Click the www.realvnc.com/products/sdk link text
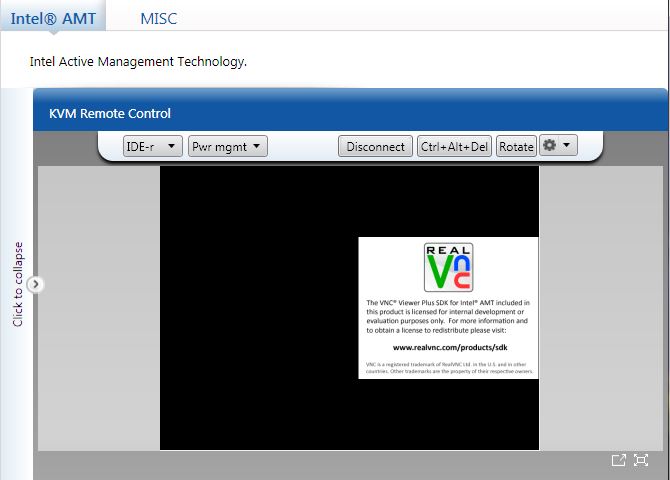The width and height of the screenshot is (670, 480). pos(450,347)
